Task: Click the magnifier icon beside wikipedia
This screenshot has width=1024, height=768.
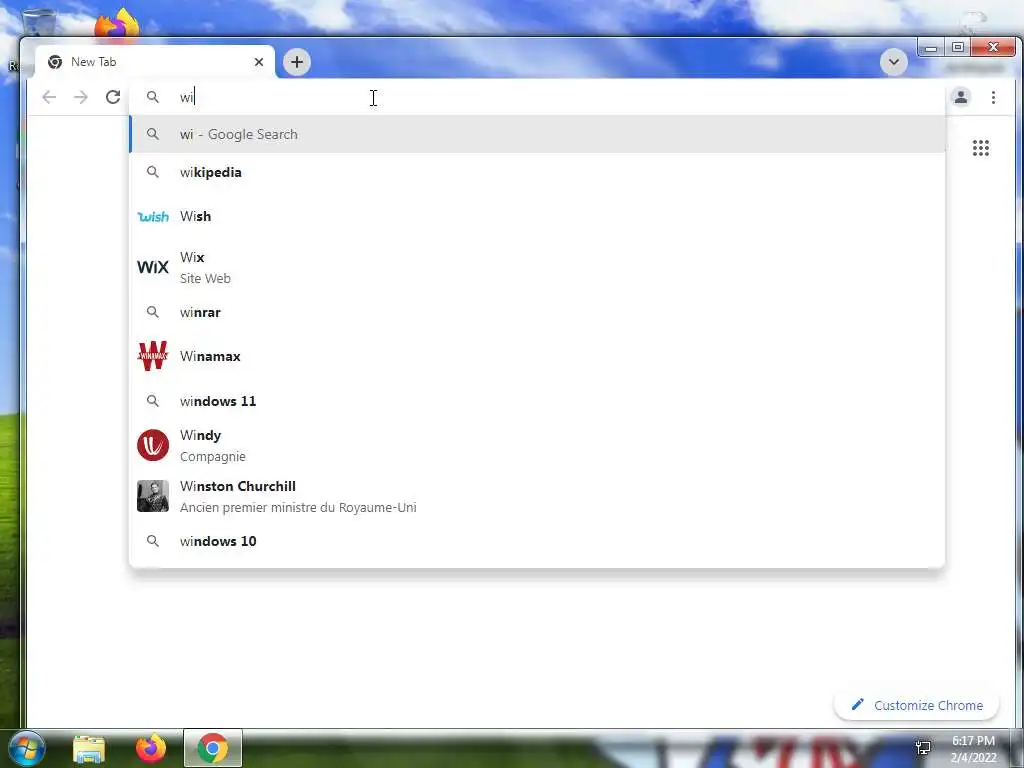Action: 153,172
